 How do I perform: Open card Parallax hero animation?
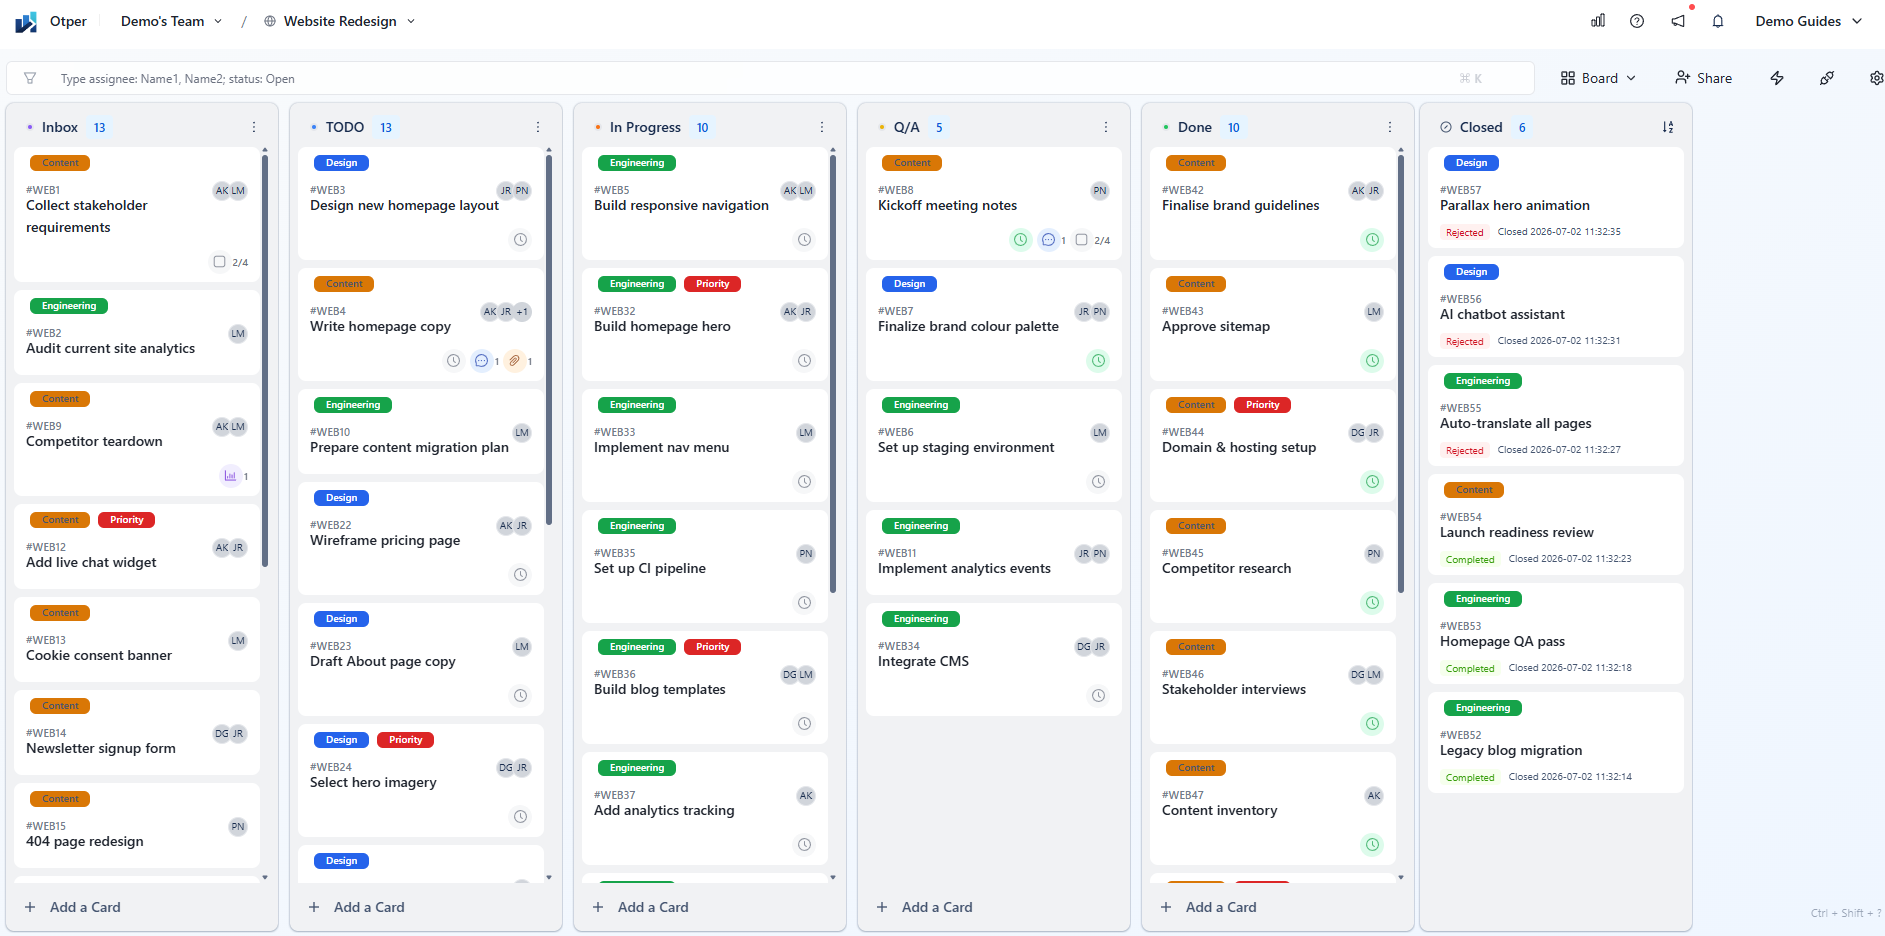click(x=1556, y=198)
